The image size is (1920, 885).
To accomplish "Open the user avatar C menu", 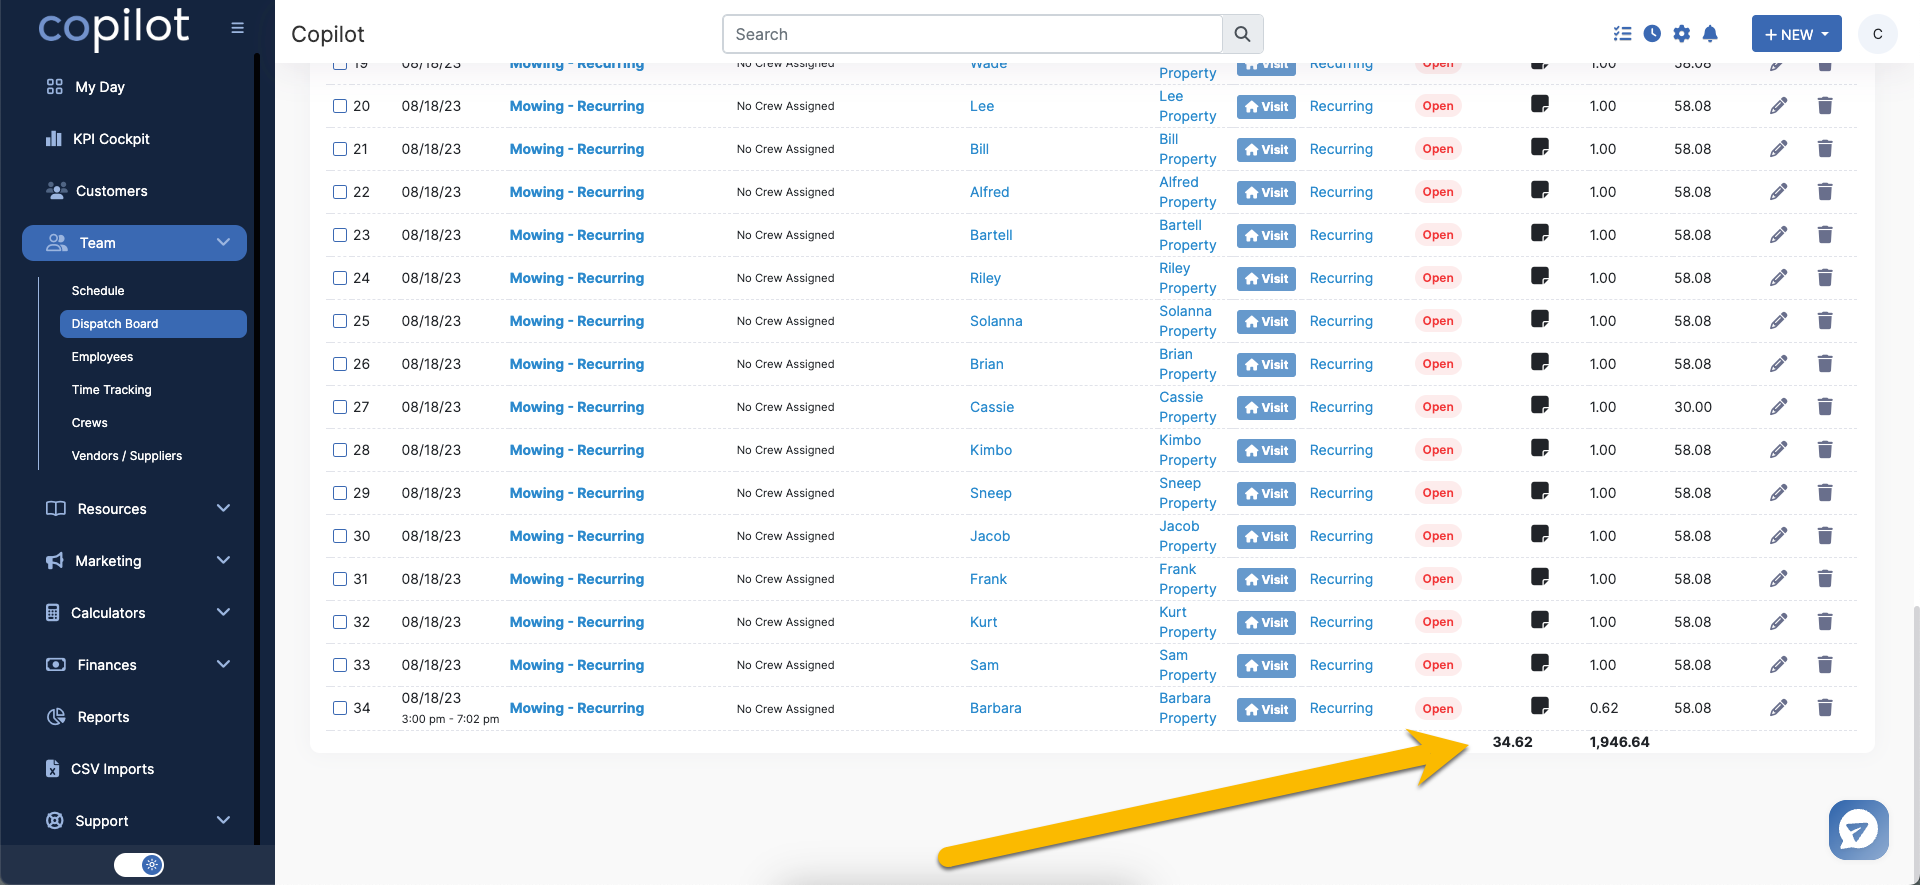I will click(x=1877, y=34).
